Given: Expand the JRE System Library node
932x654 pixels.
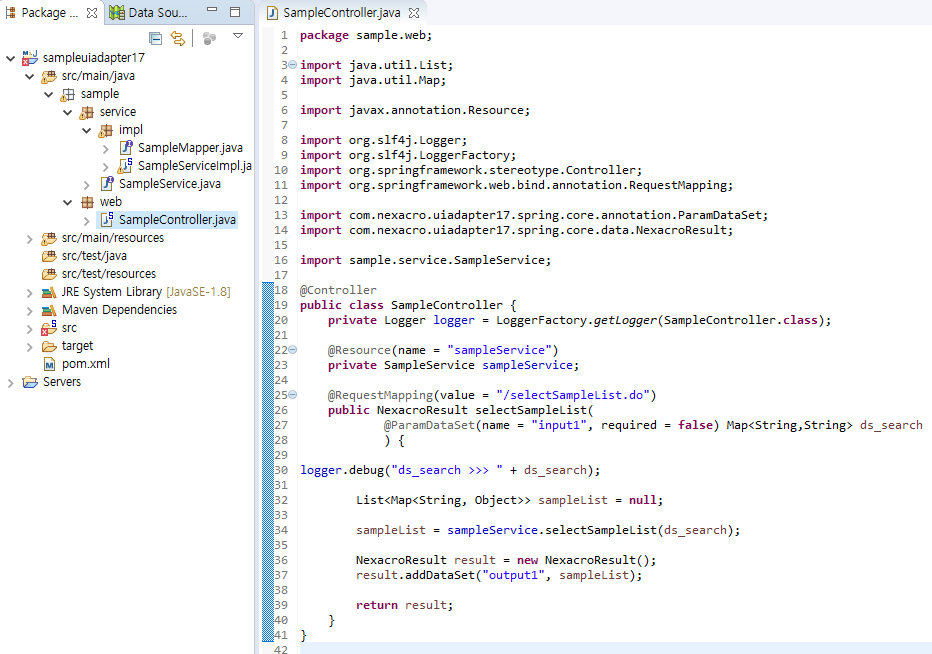Looking at the screenshot, I should click(30, 292).
